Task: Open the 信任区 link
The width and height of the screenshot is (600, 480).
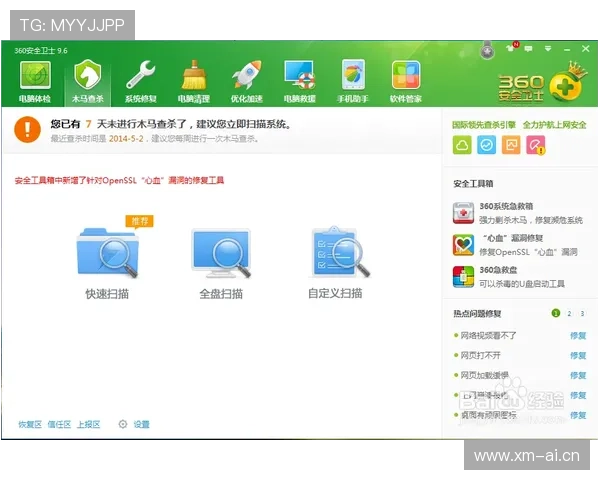Action: 59,424
